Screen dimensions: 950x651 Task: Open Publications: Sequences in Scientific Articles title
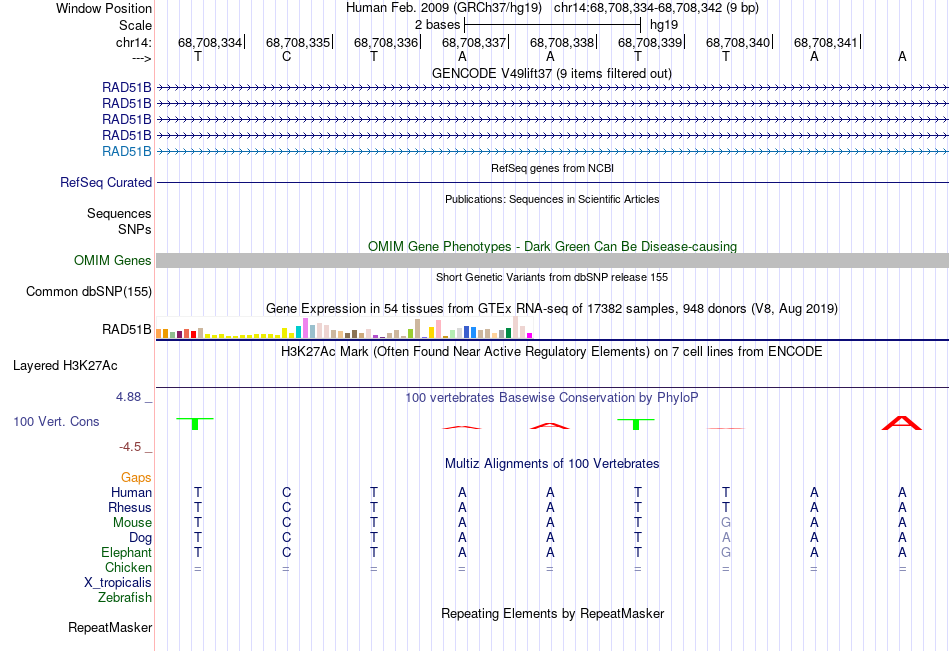point(552,199)
